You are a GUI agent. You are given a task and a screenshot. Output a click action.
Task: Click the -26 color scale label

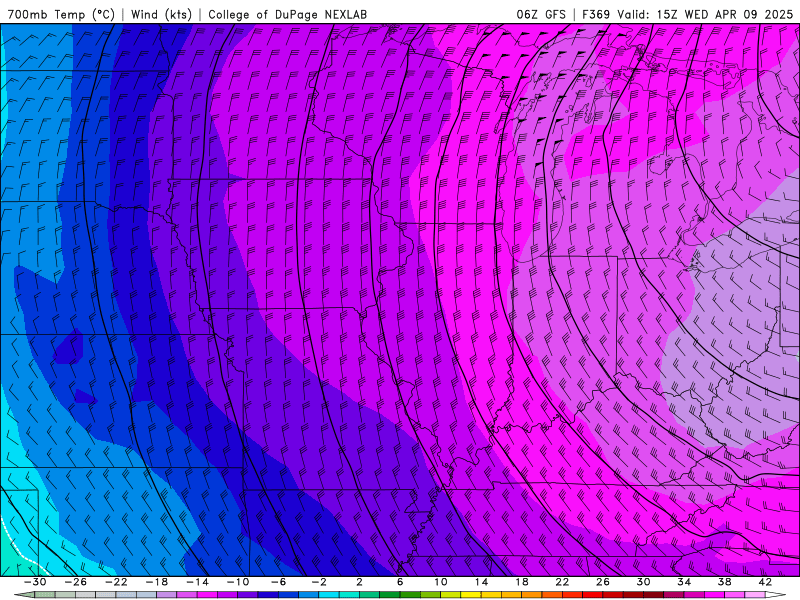(x=76, y=582)
